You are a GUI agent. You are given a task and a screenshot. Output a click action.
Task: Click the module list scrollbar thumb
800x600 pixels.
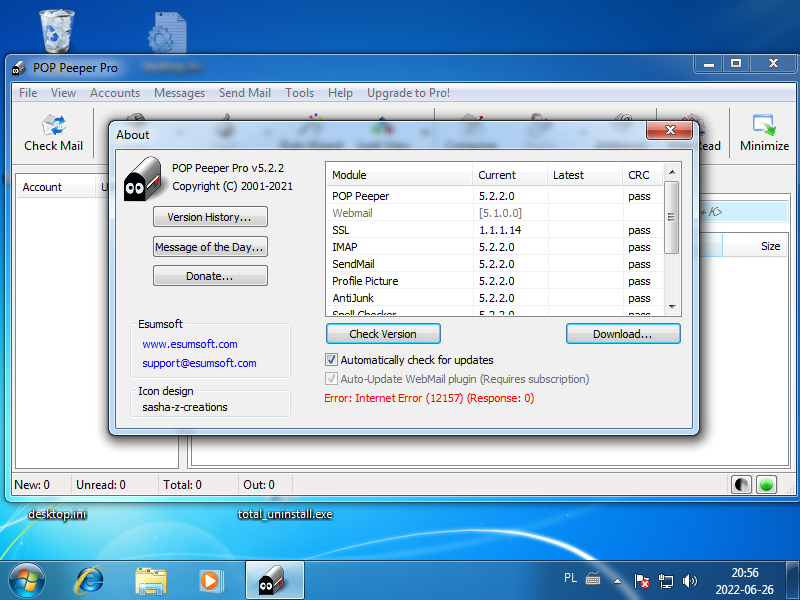point(672,217)
